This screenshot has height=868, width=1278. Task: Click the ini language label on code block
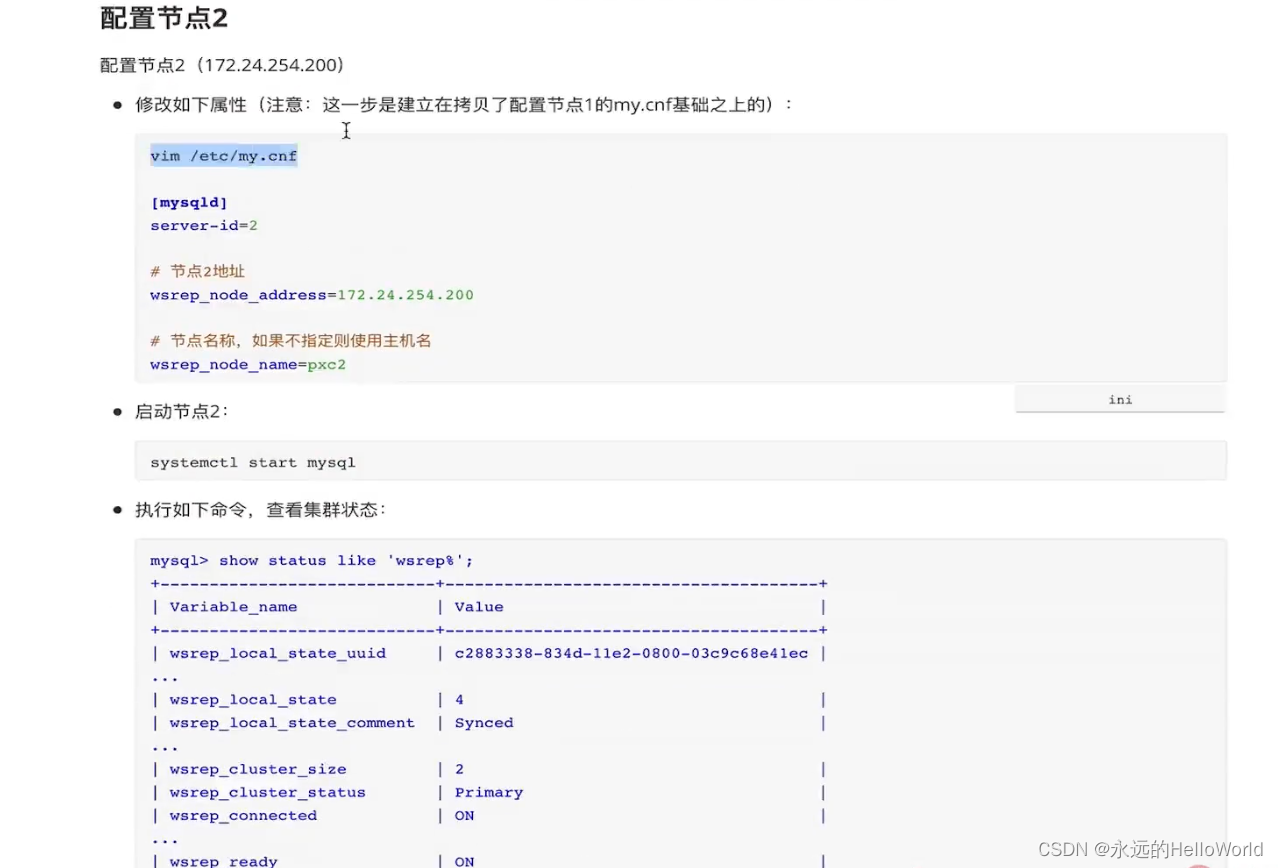[x=1119, y=398]
